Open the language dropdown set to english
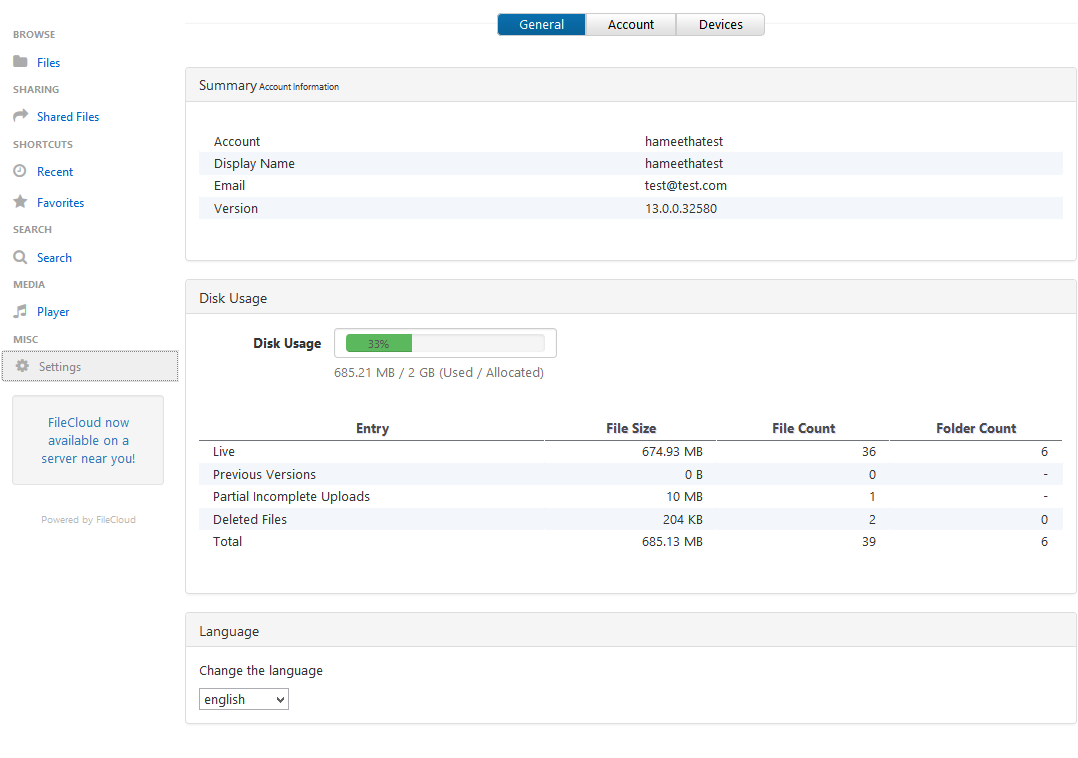Image resolution: width=1078 pixels, height=758 pixels. click(243, 699)
